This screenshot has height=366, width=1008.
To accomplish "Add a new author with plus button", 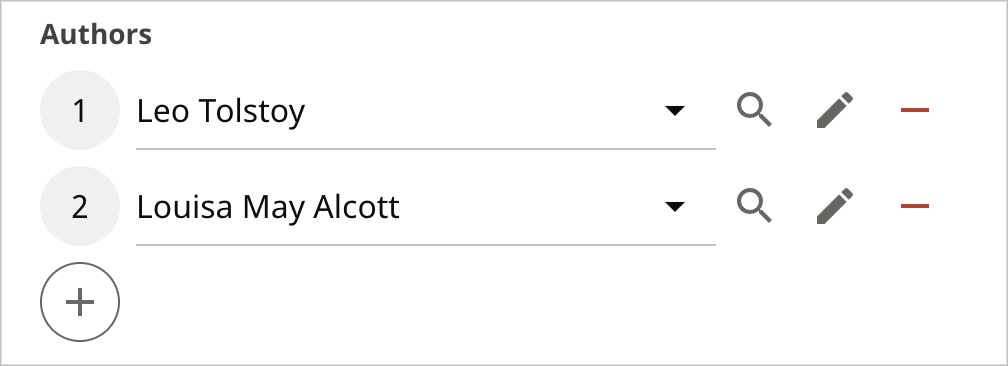I will click(x=80, y=302).
